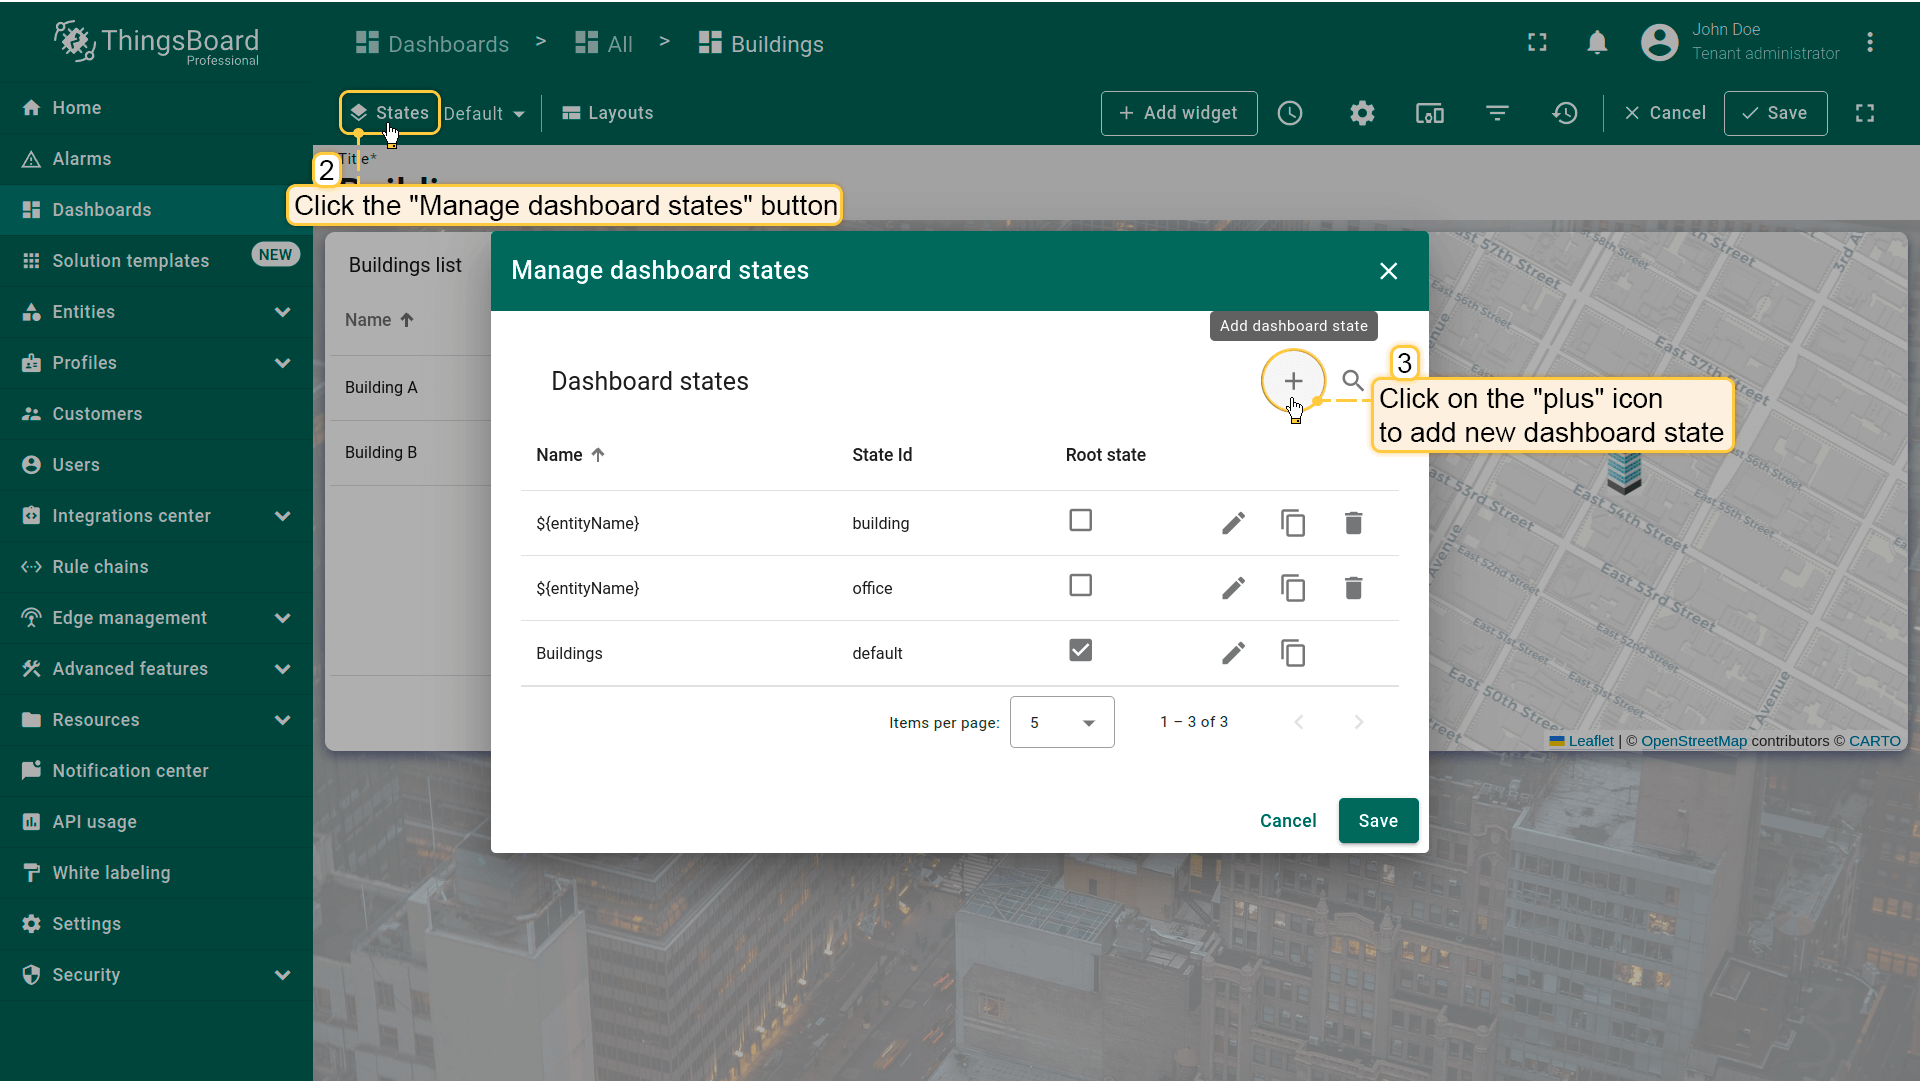Go to Alarms in sidebar
1920x1081 pixels.
pos(82,159)
